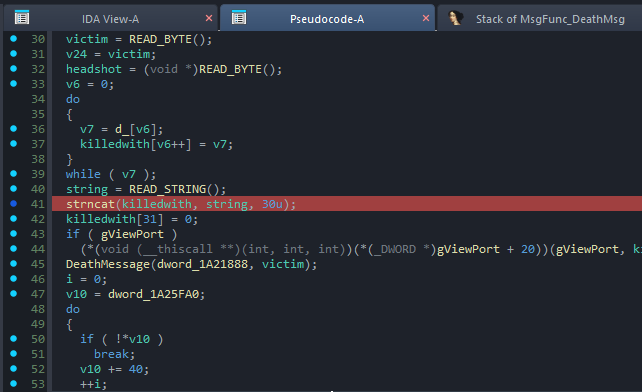Toggle the breakpoint dot on line 50
Image resolution: width=642 pixels, height=392 pixels.
coord(14,339)
